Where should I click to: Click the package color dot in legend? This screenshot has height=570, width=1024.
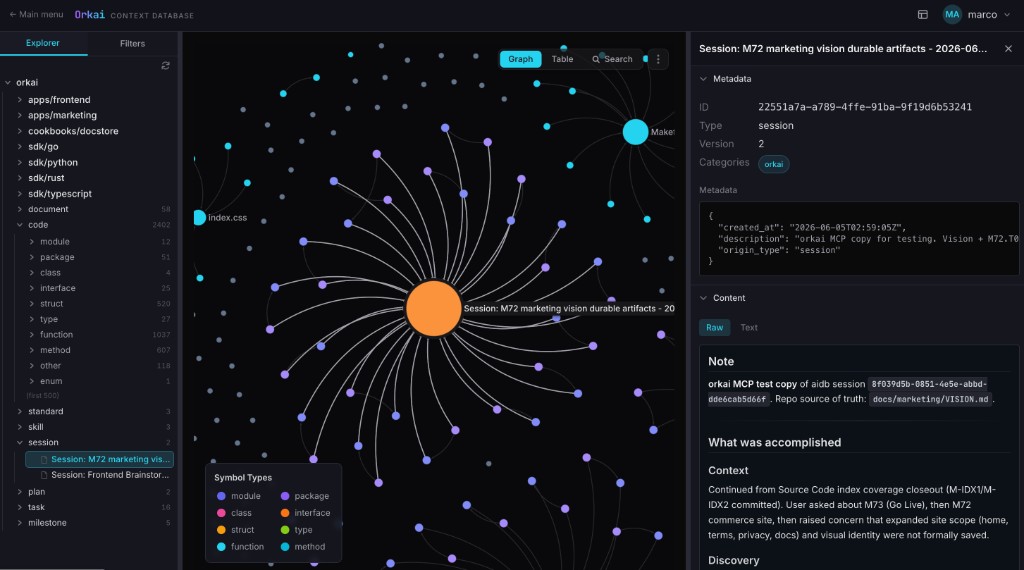pos(285,496)
